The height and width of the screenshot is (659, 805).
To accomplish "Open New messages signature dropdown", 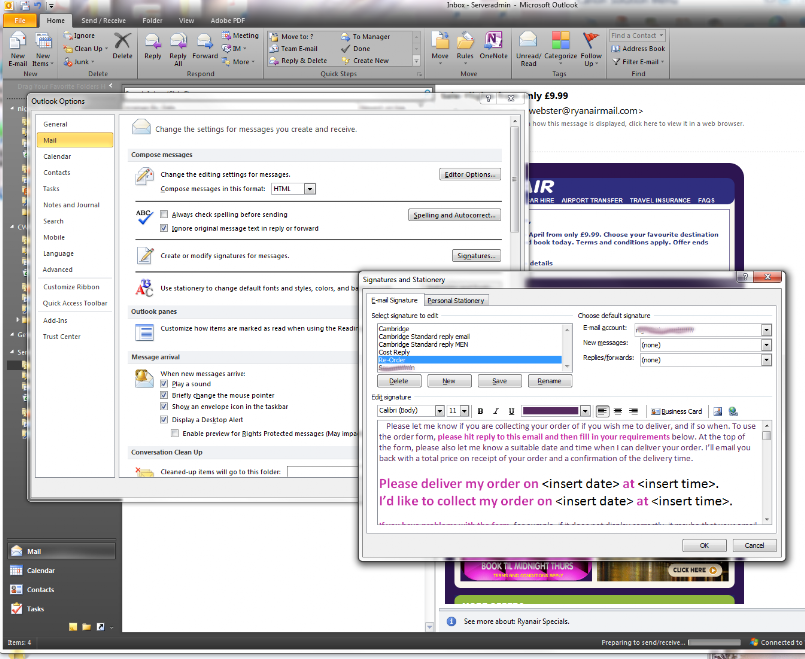I will [x=766, y=345].
